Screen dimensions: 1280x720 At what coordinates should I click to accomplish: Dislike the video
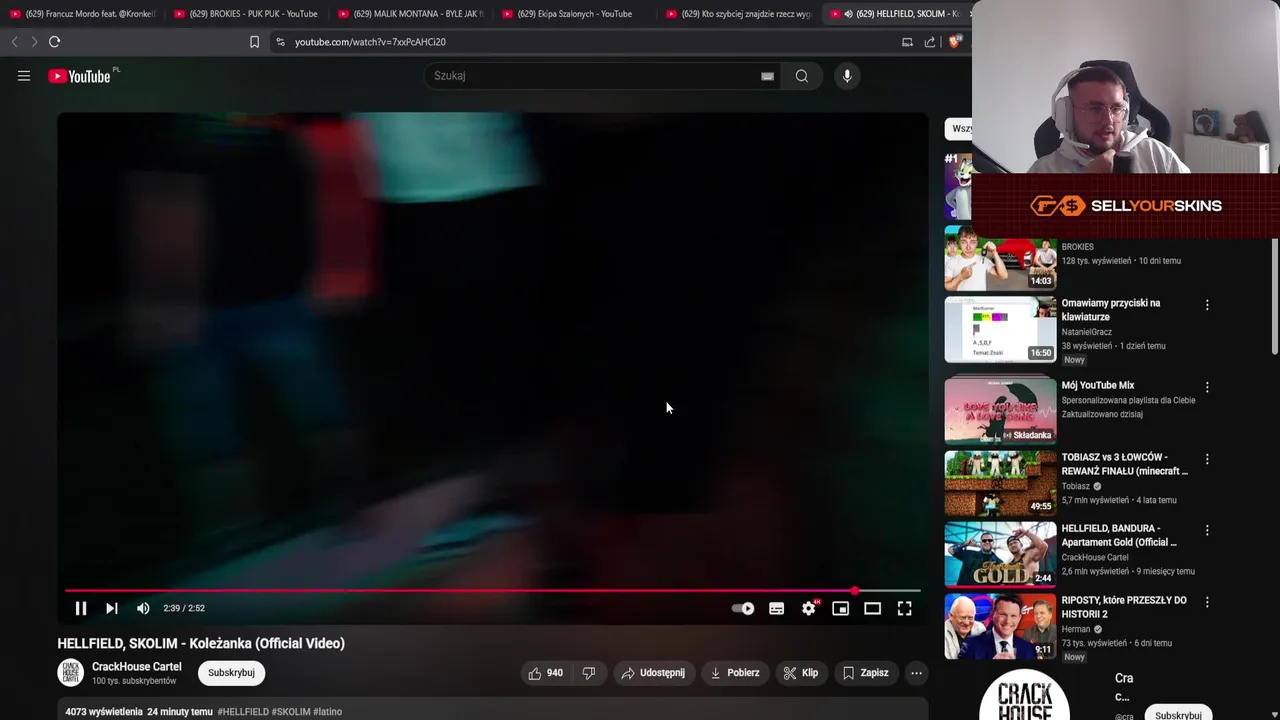pos(589,673)
